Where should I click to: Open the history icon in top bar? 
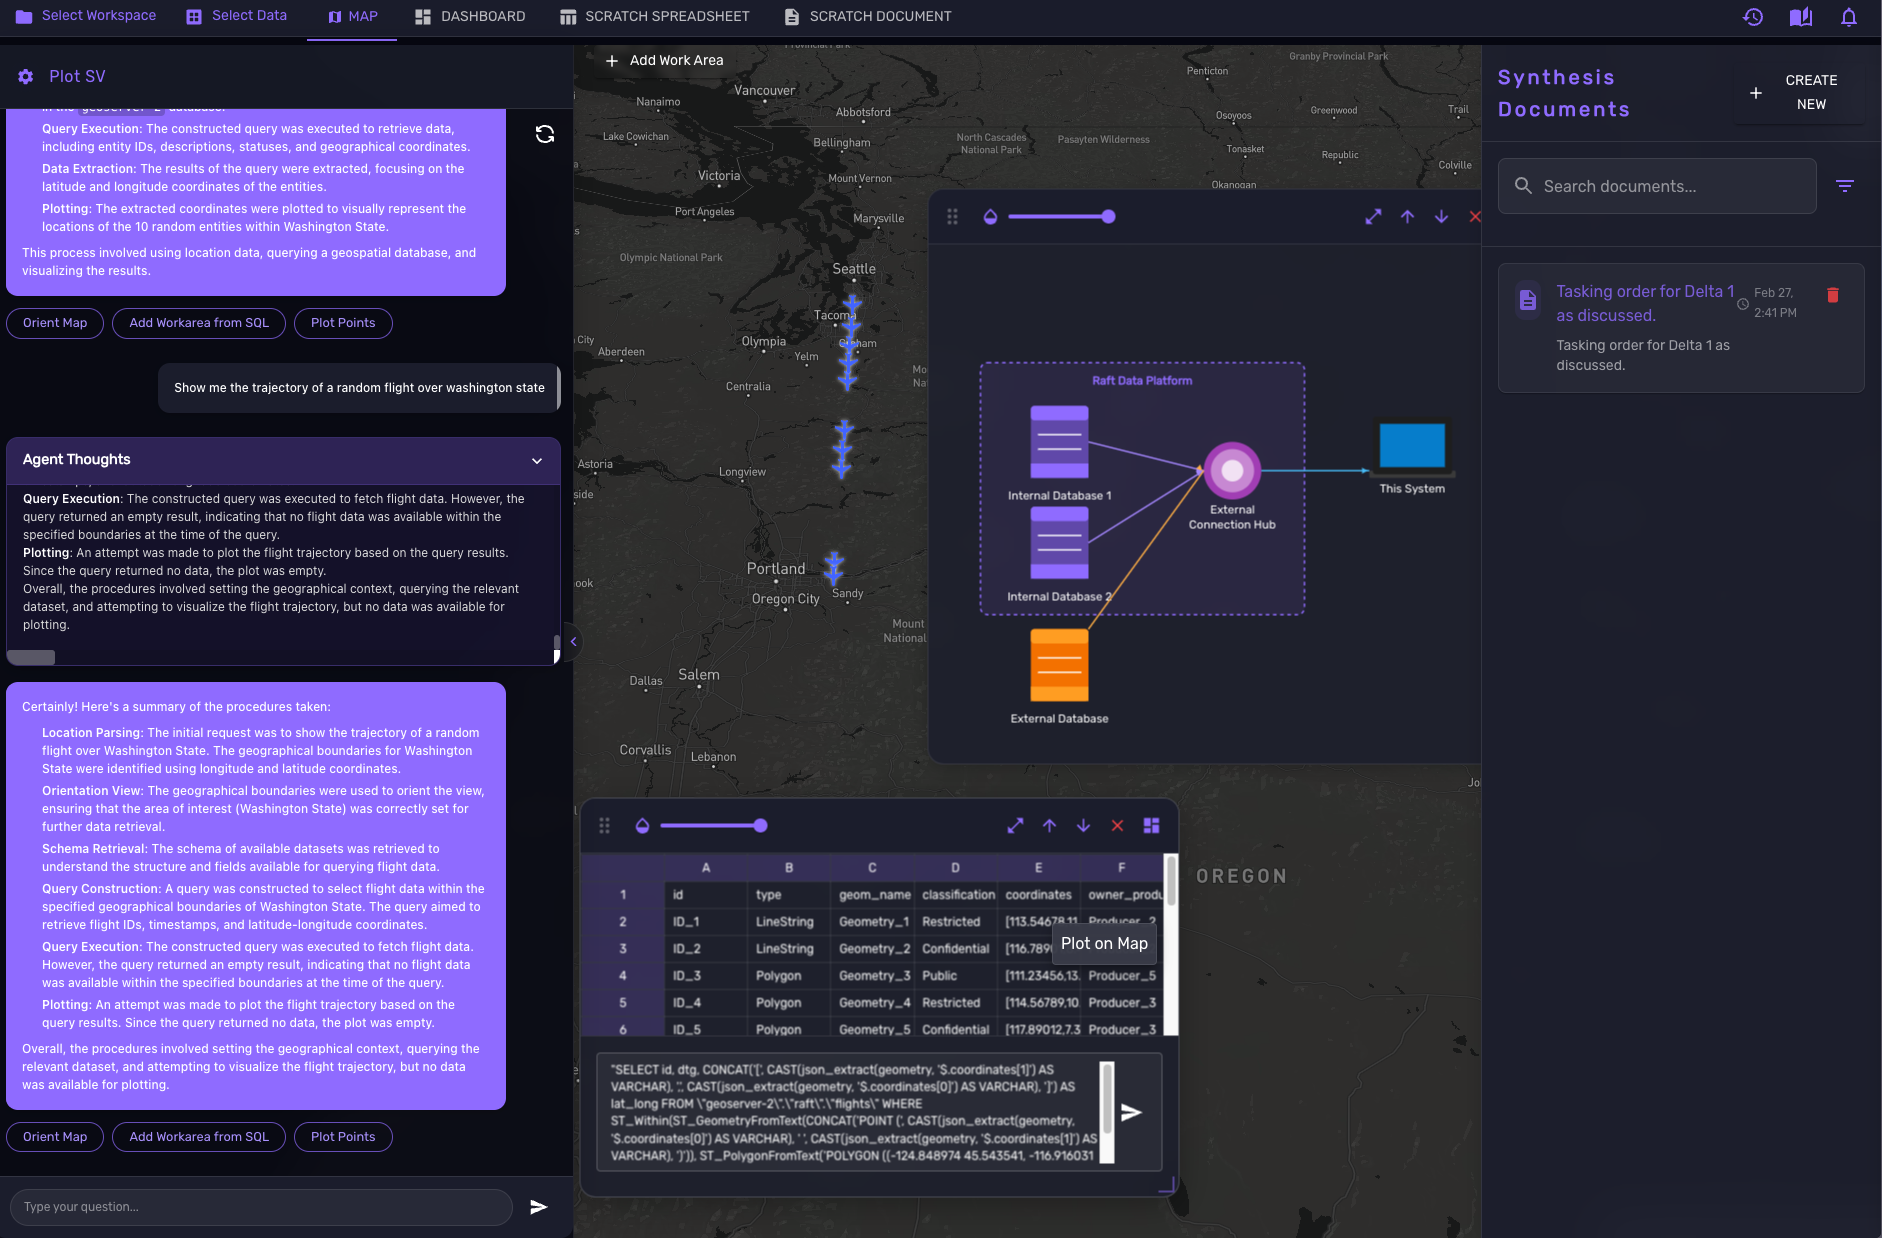coord(1752,17)
